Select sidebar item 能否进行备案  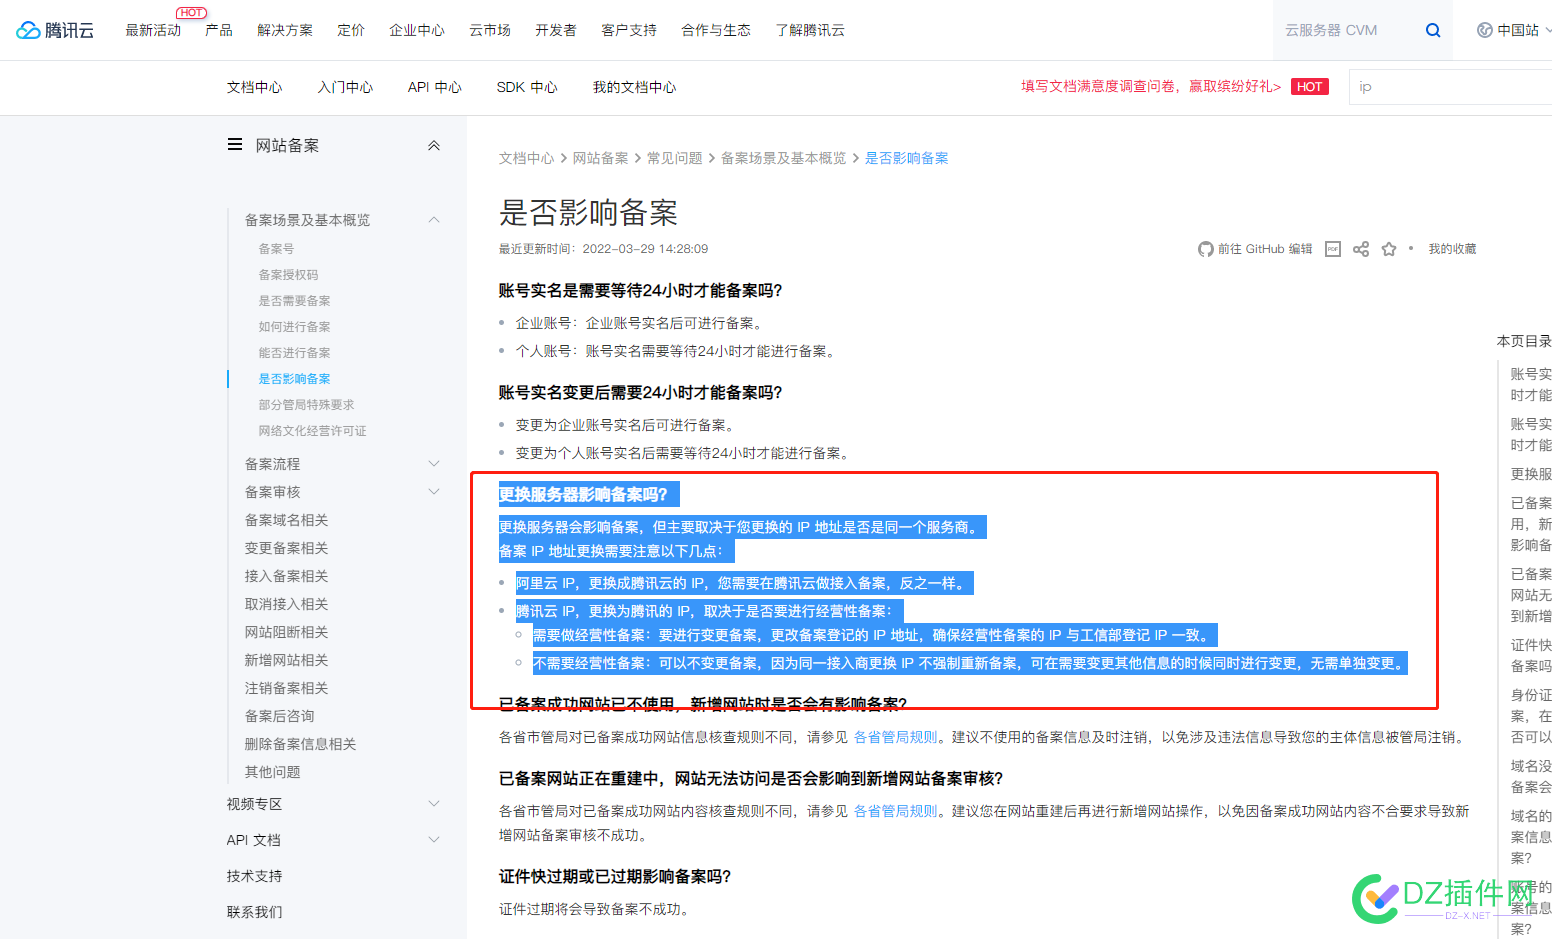click(x=295, y=353)
